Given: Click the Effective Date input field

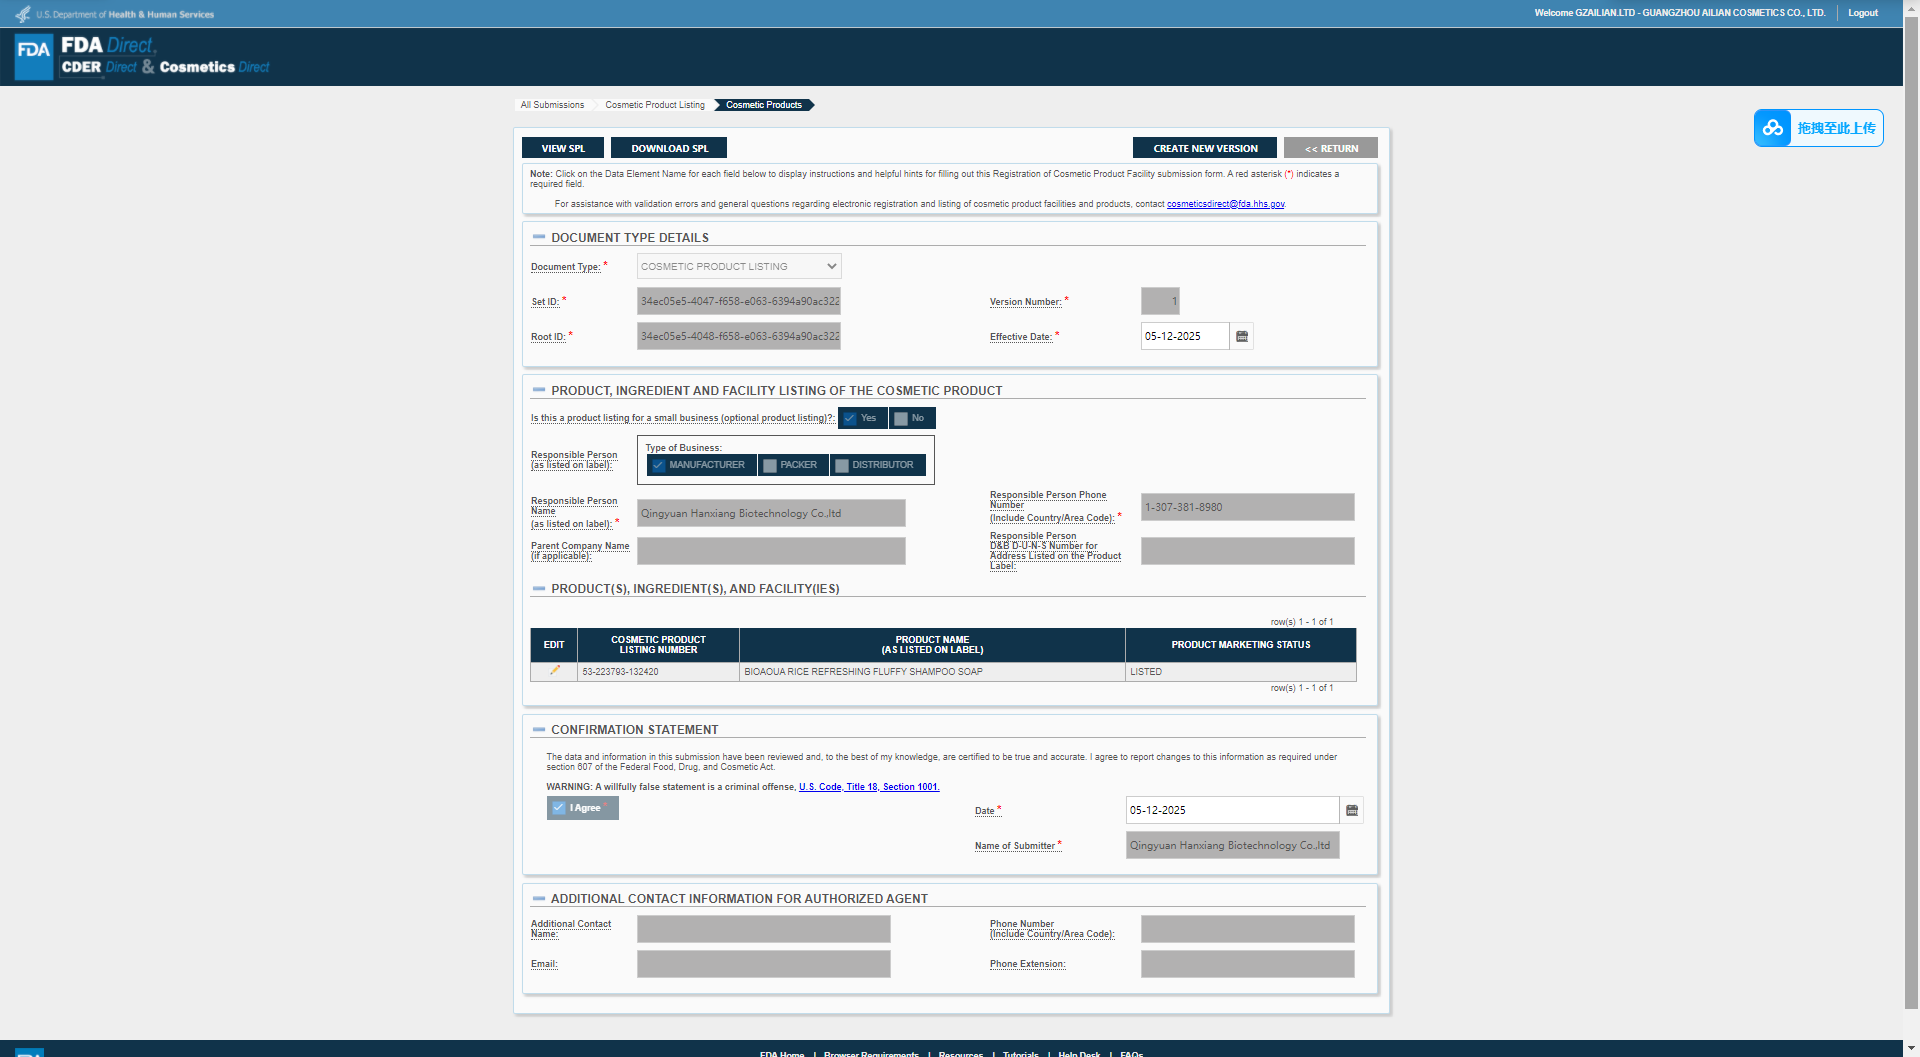Looking at the screenshot, I should (x=1184, y=337).
